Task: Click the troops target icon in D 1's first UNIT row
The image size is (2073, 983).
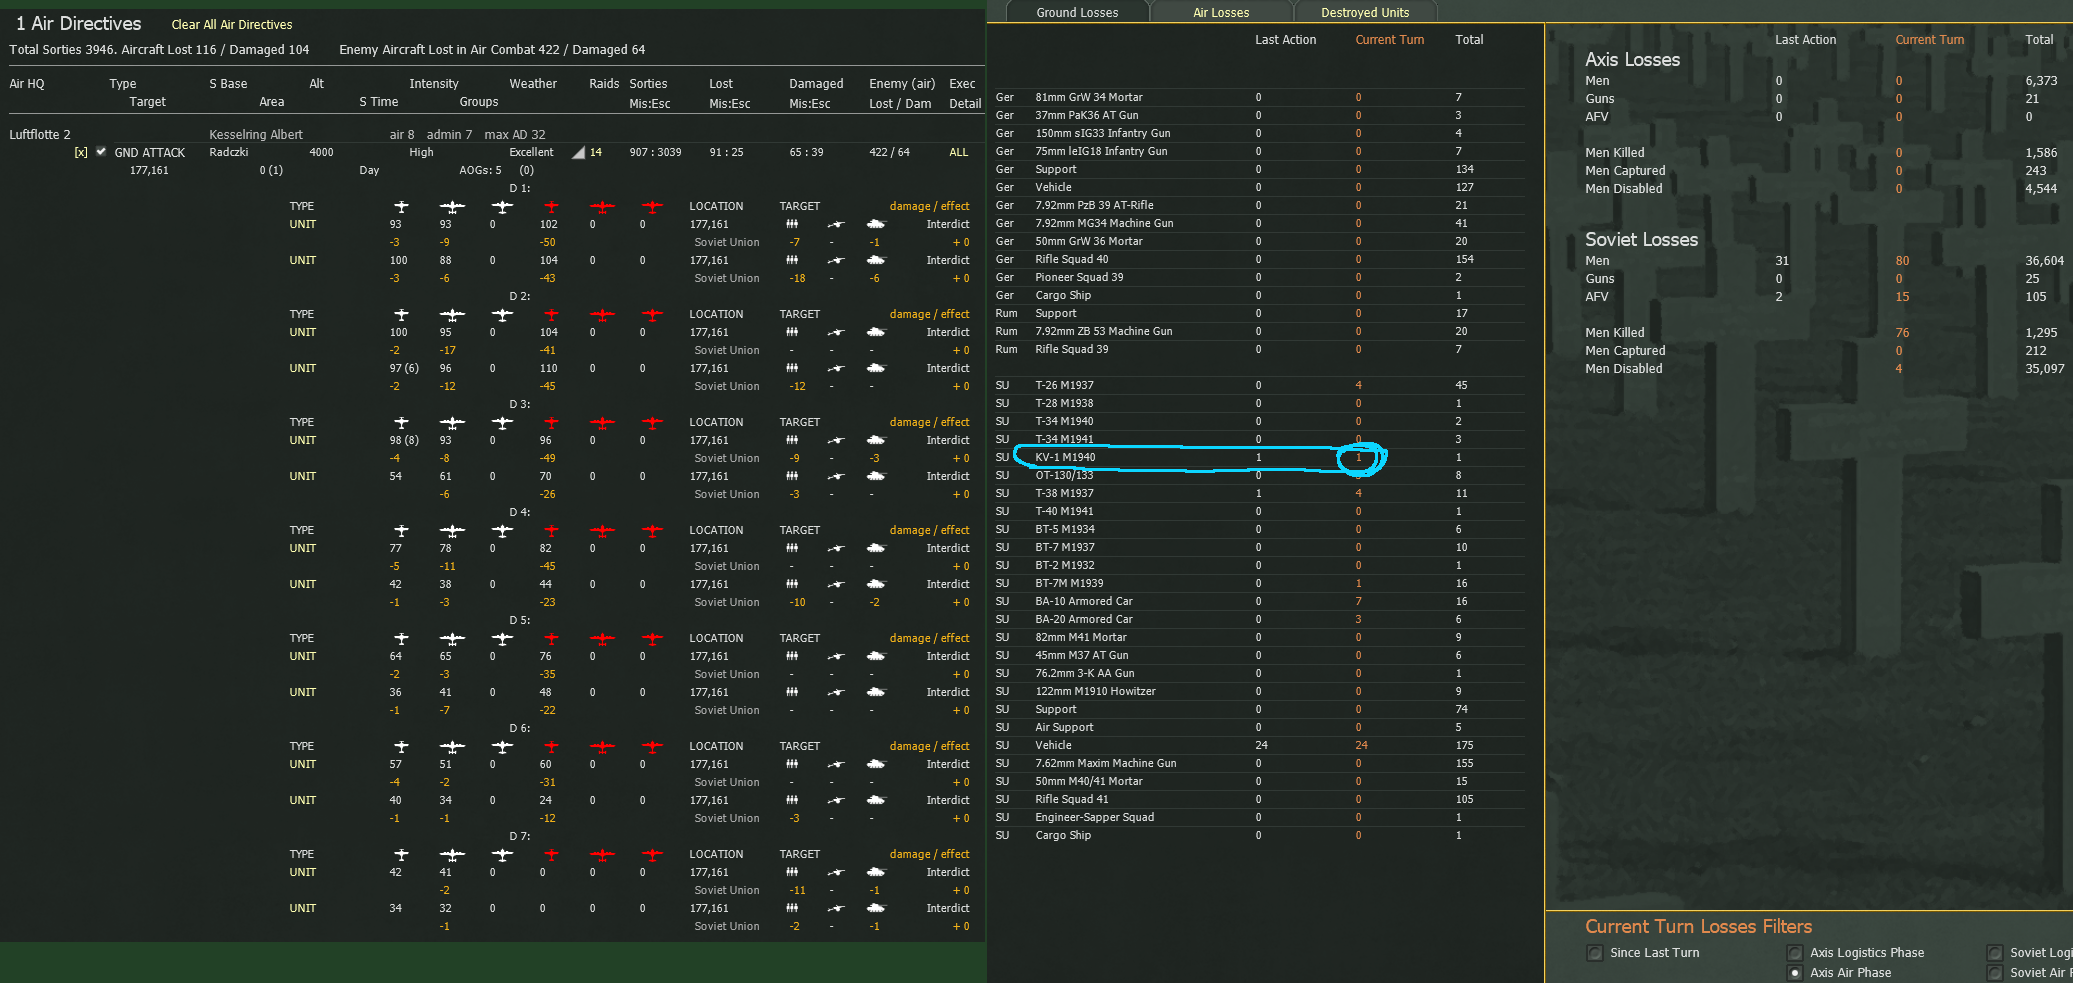Action: 792,224
